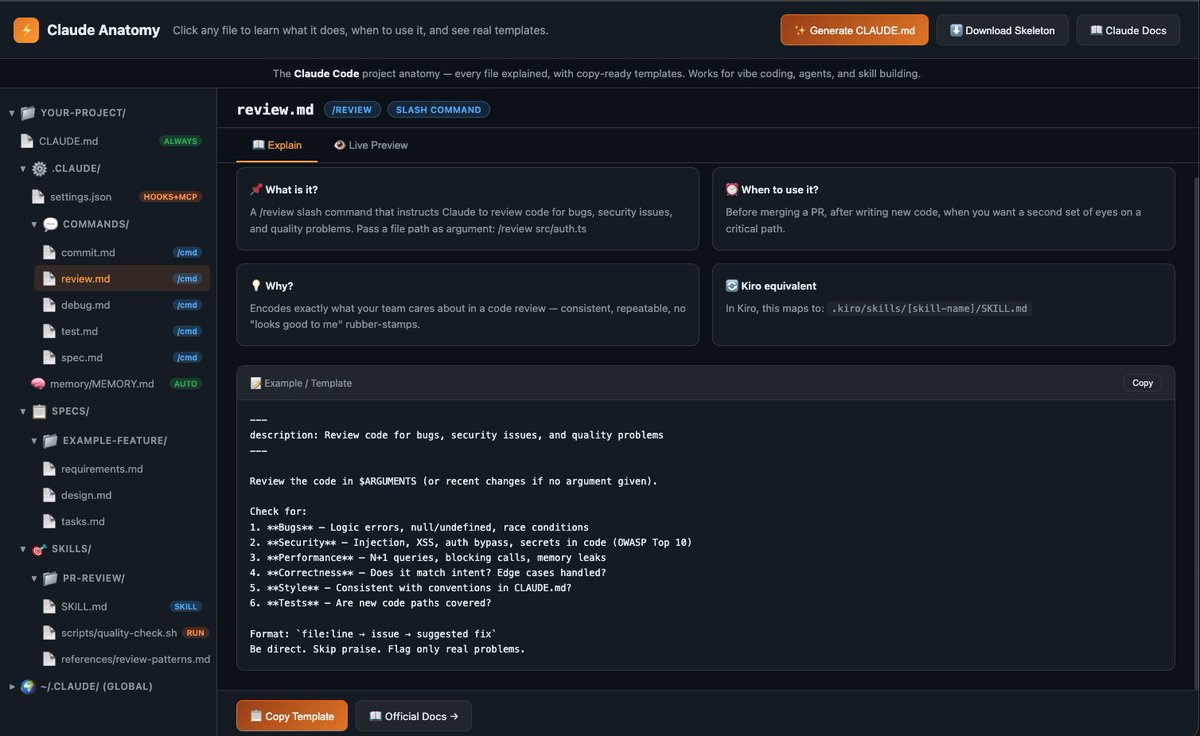Click the file icon beside test.md
This screenshot has height=736, width=1200.
[x=49, y=331]
